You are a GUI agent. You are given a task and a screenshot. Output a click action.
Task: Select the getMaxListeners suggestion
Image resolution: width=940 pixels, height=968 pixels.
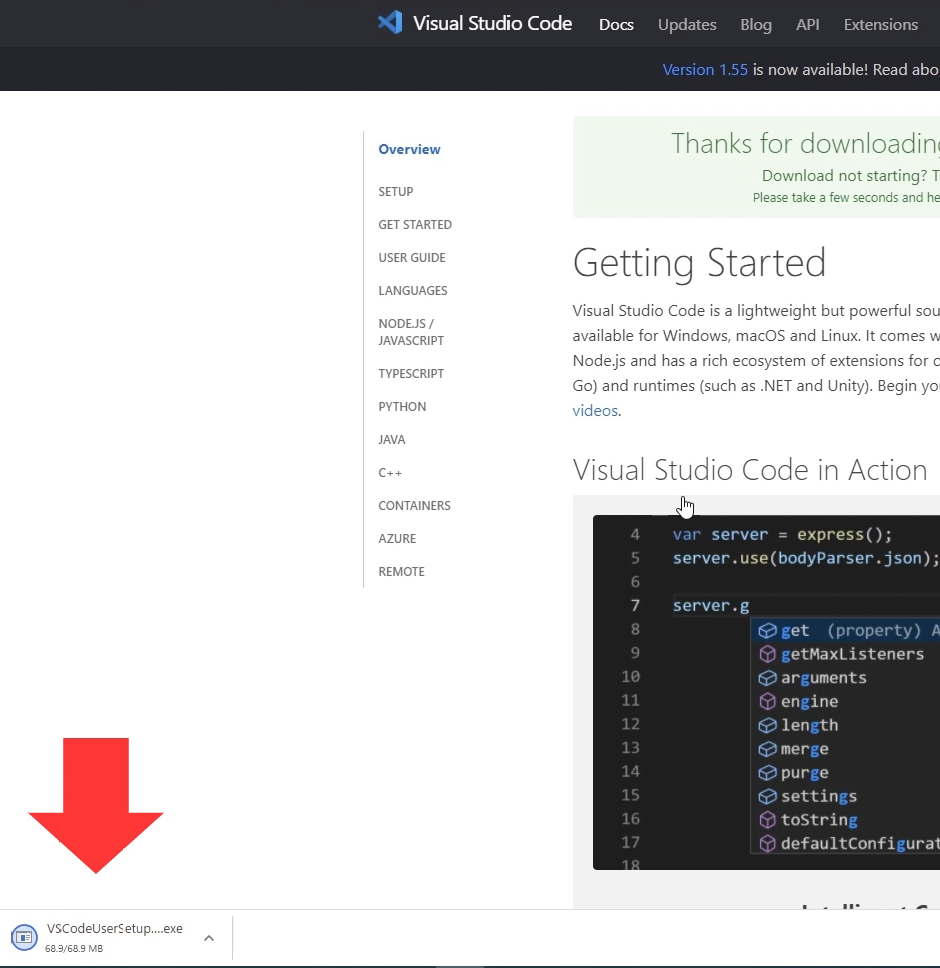(x=846, y=654)
